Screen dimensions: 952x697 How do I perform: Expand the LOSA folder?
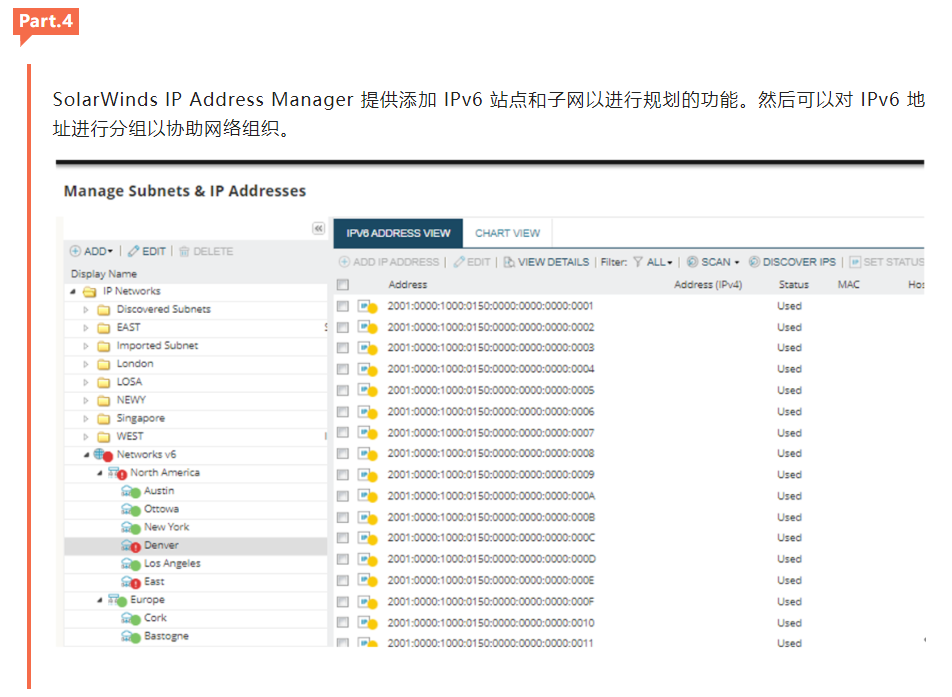pos(86,382)
